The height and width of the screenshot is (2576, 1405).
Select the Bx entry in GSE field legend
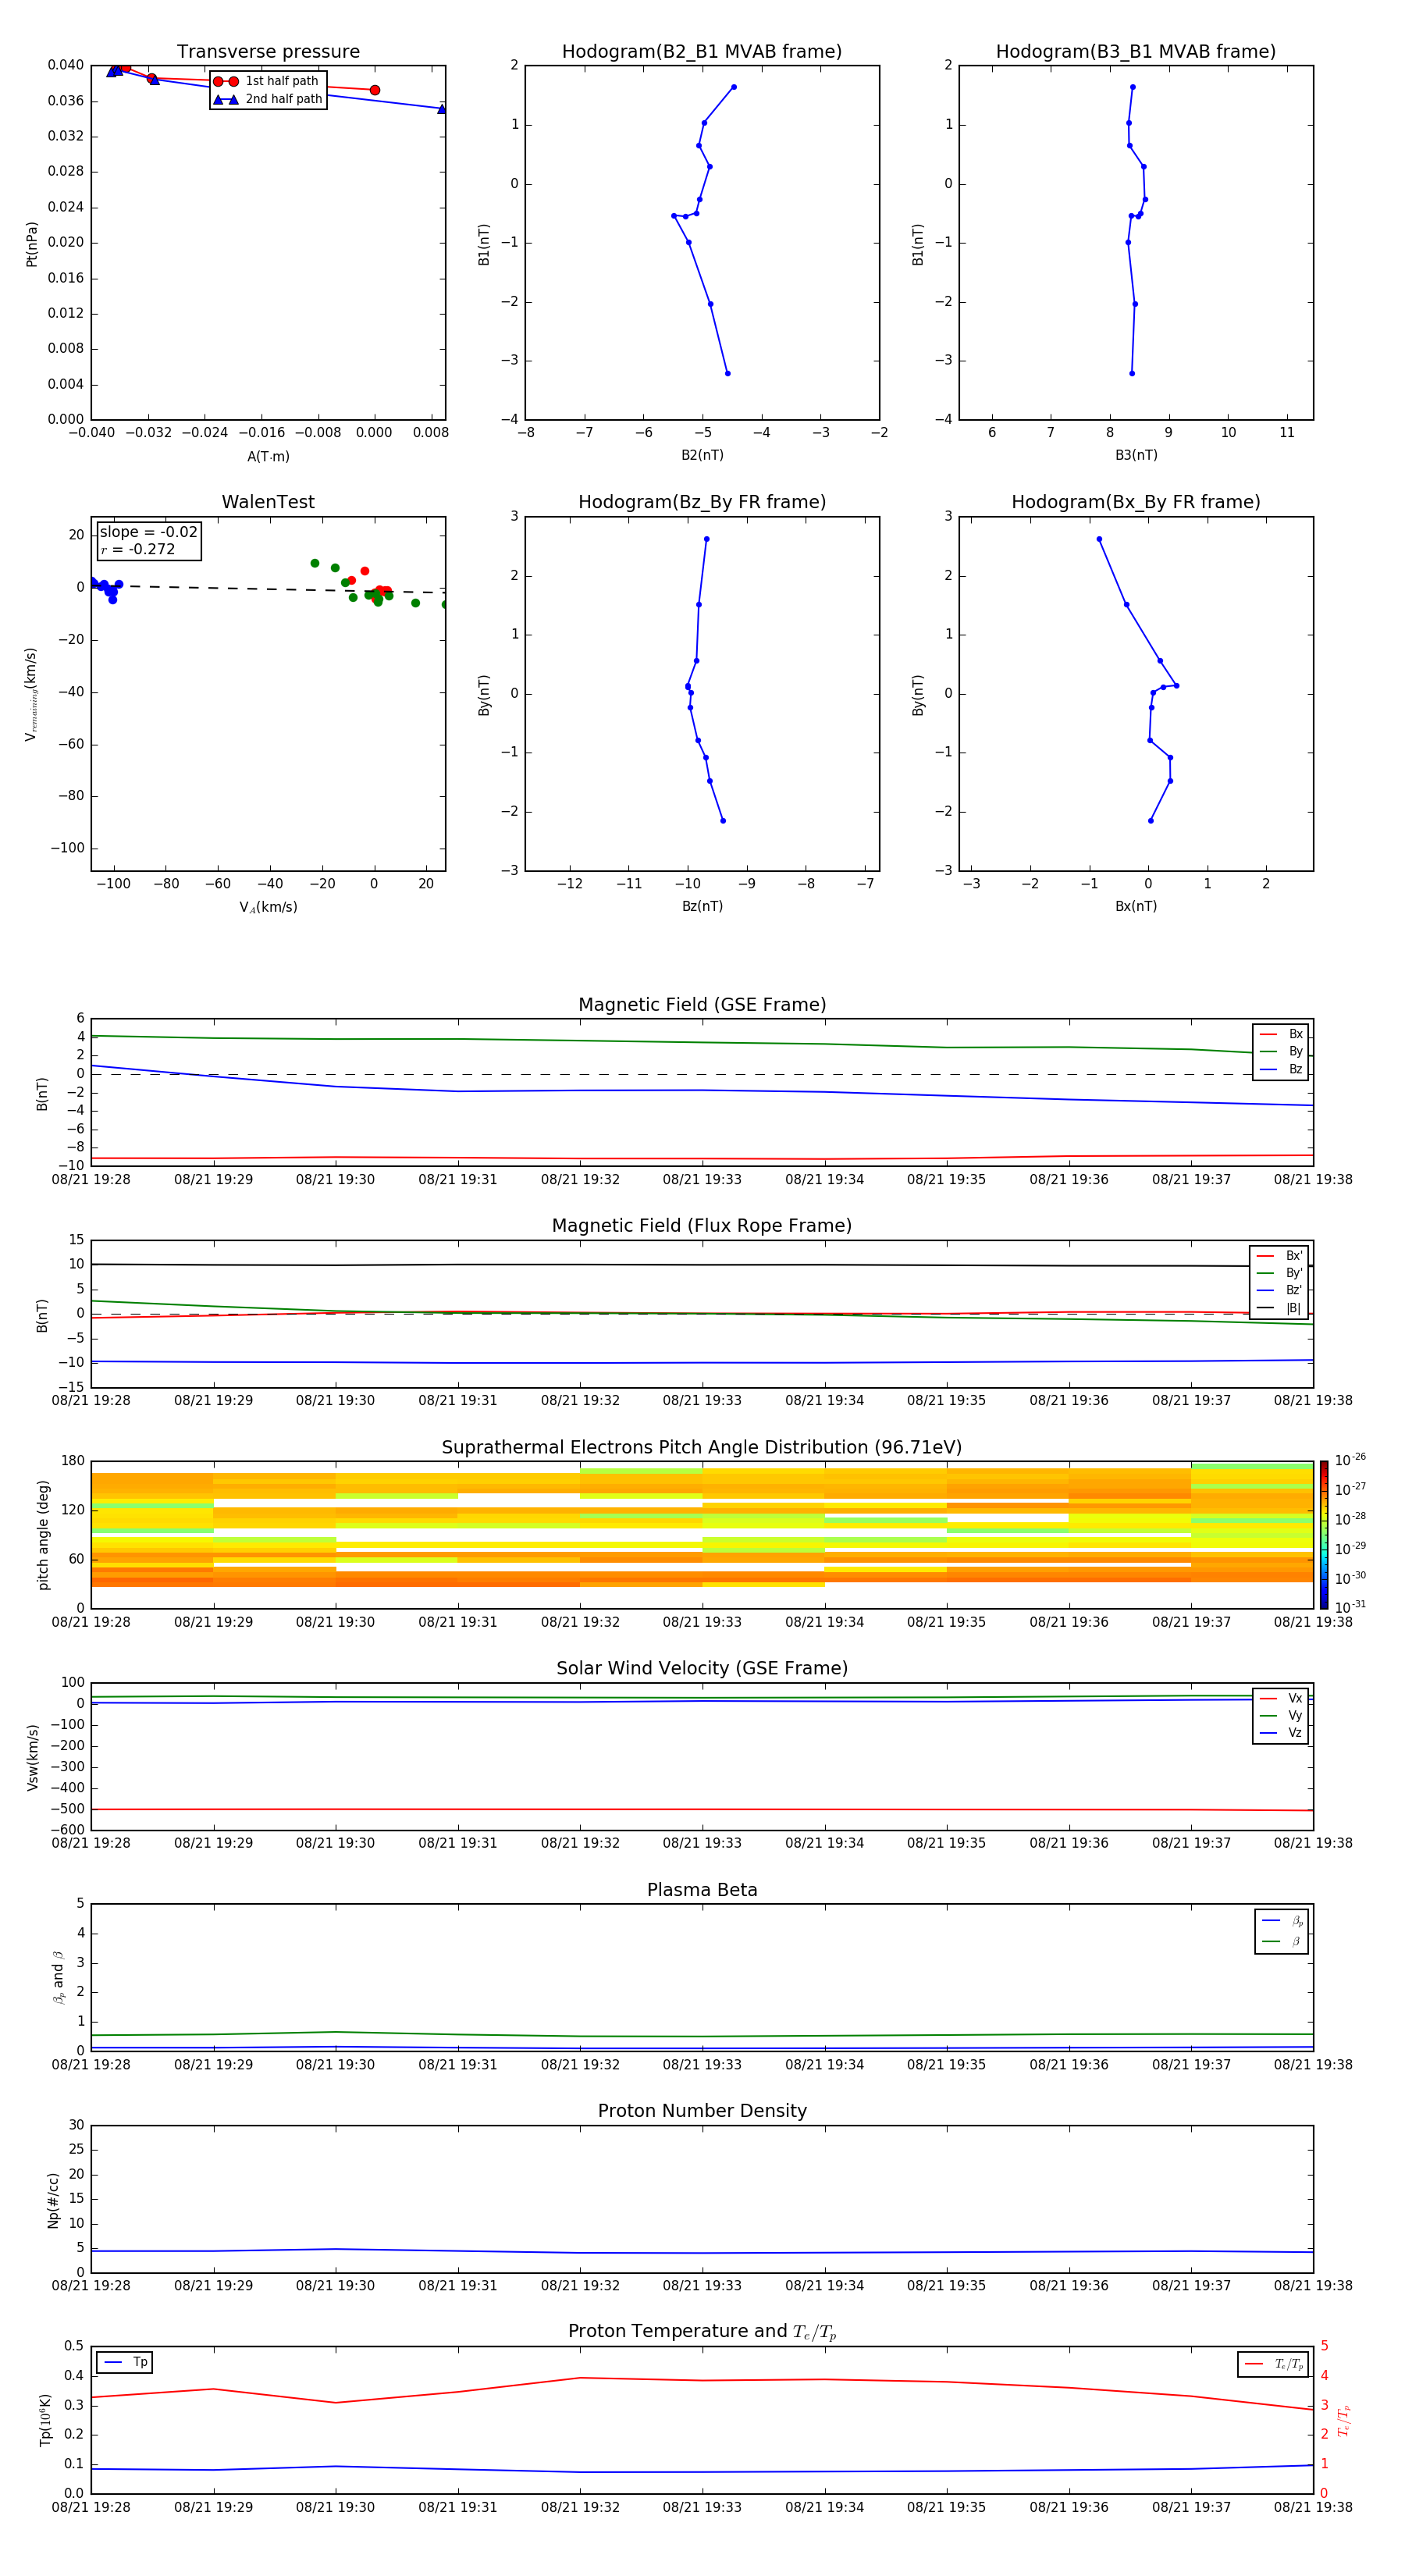pos(1281,1034)
